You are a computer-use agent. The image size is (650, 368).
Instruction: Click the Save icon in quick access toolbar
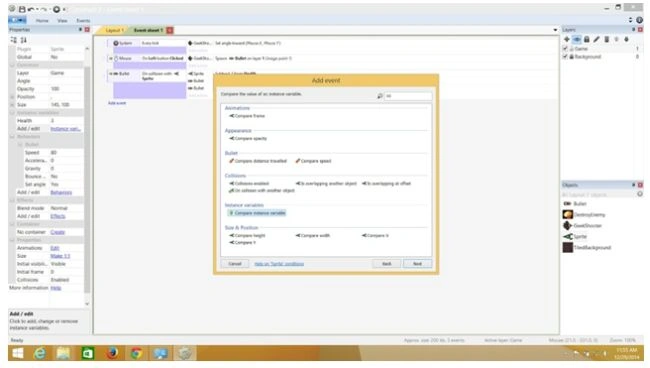tap(22, 9)
